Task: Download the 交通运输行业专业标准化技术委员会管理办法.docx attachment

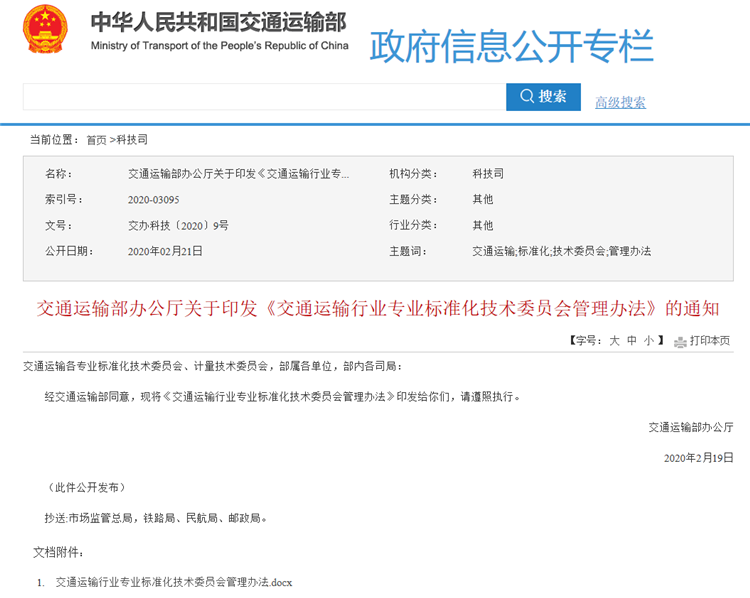Action: (174, 581)
